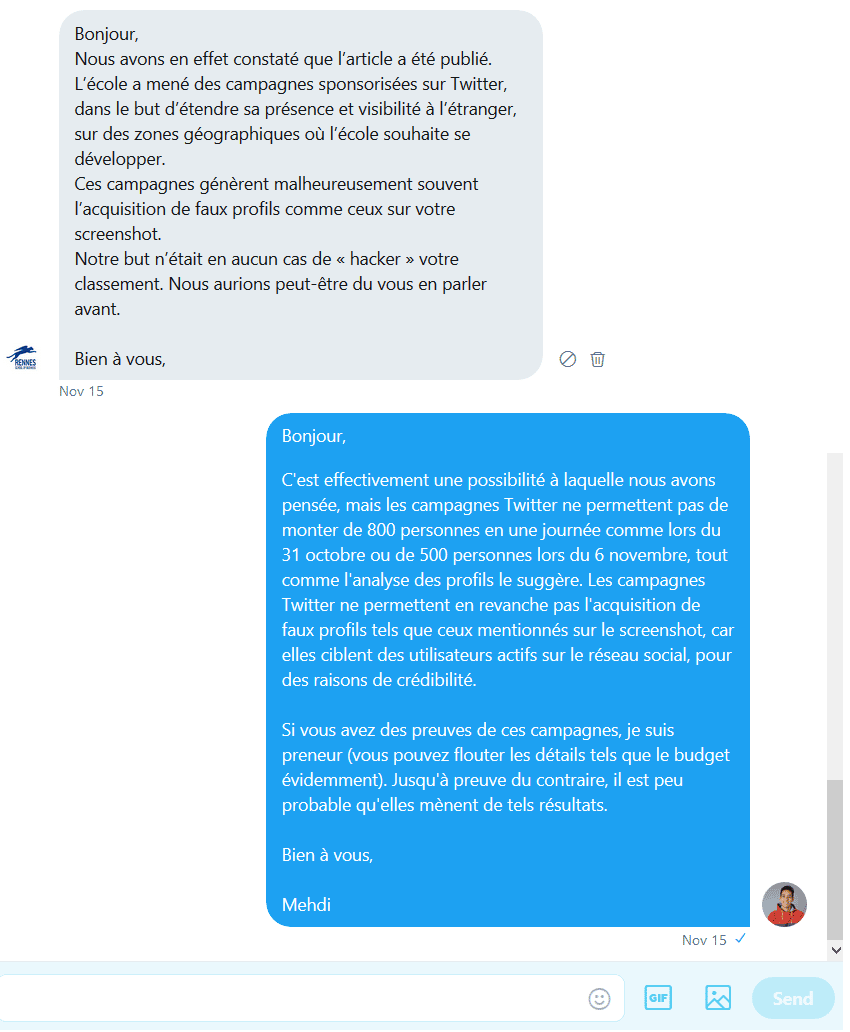Click the blue read-receipt checkmark

click(x=740, y=939)
